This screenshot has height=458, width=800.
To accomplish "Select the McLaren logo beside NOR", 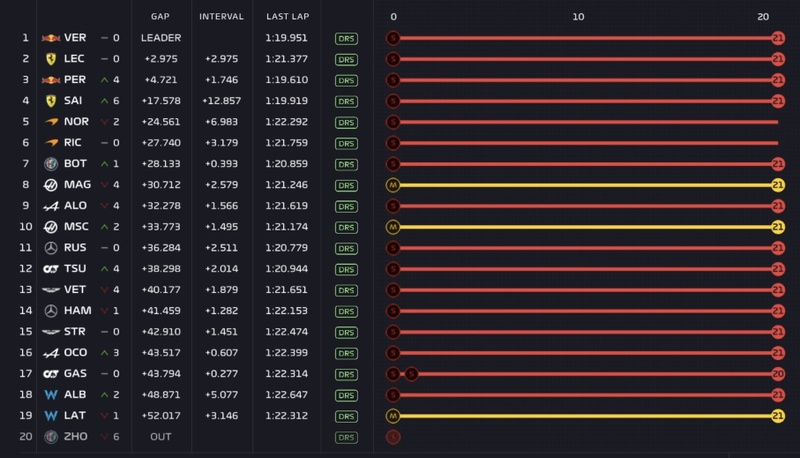I will 51,122.
